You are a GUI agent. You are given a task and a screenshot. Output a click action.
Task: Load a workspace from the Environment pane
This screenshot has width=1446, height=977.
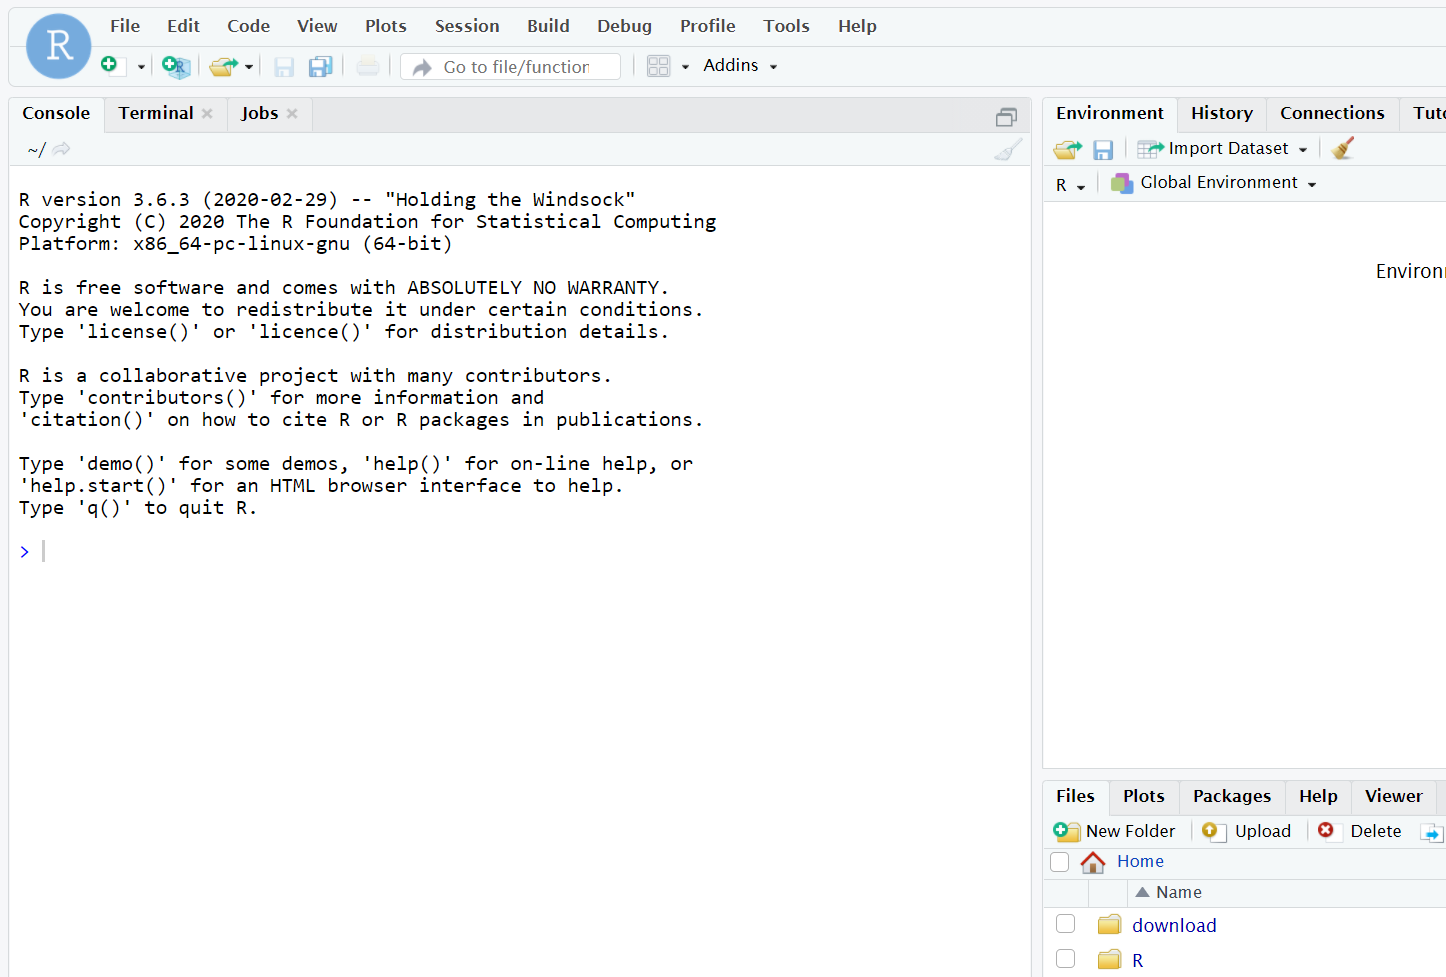tap(1066, 148)
